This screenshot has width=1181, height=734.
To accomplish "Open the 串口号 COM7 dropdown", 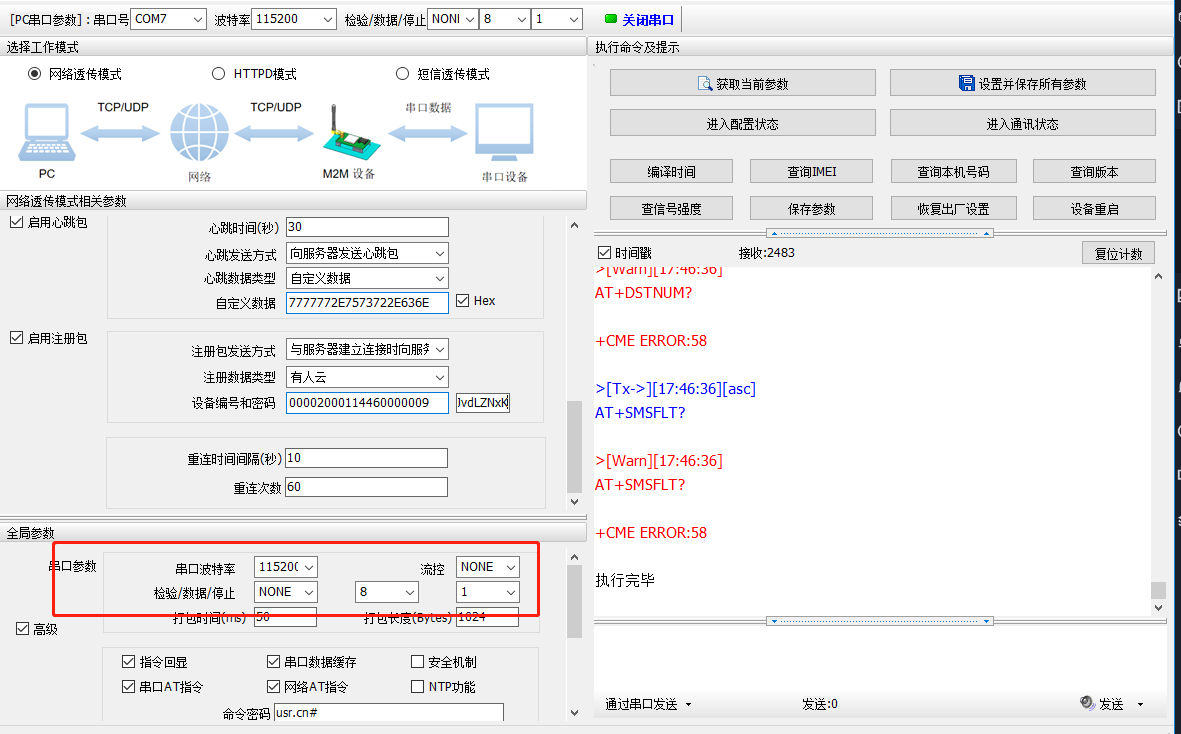I will (168, 19).
